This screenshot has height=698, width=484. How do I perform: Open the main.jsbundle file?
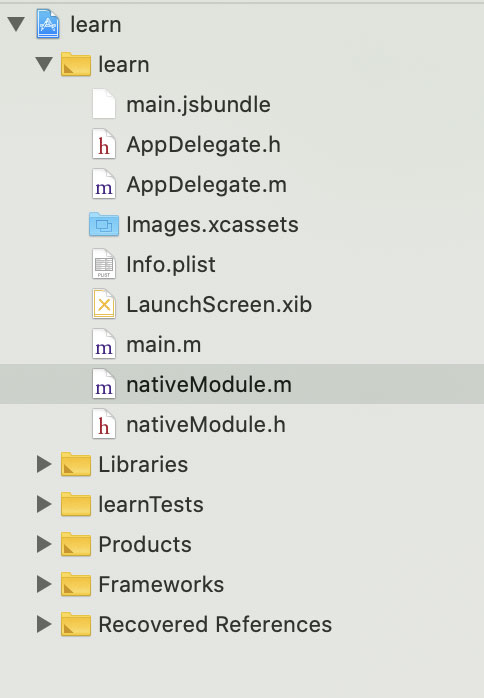click(x=198, y=105)
